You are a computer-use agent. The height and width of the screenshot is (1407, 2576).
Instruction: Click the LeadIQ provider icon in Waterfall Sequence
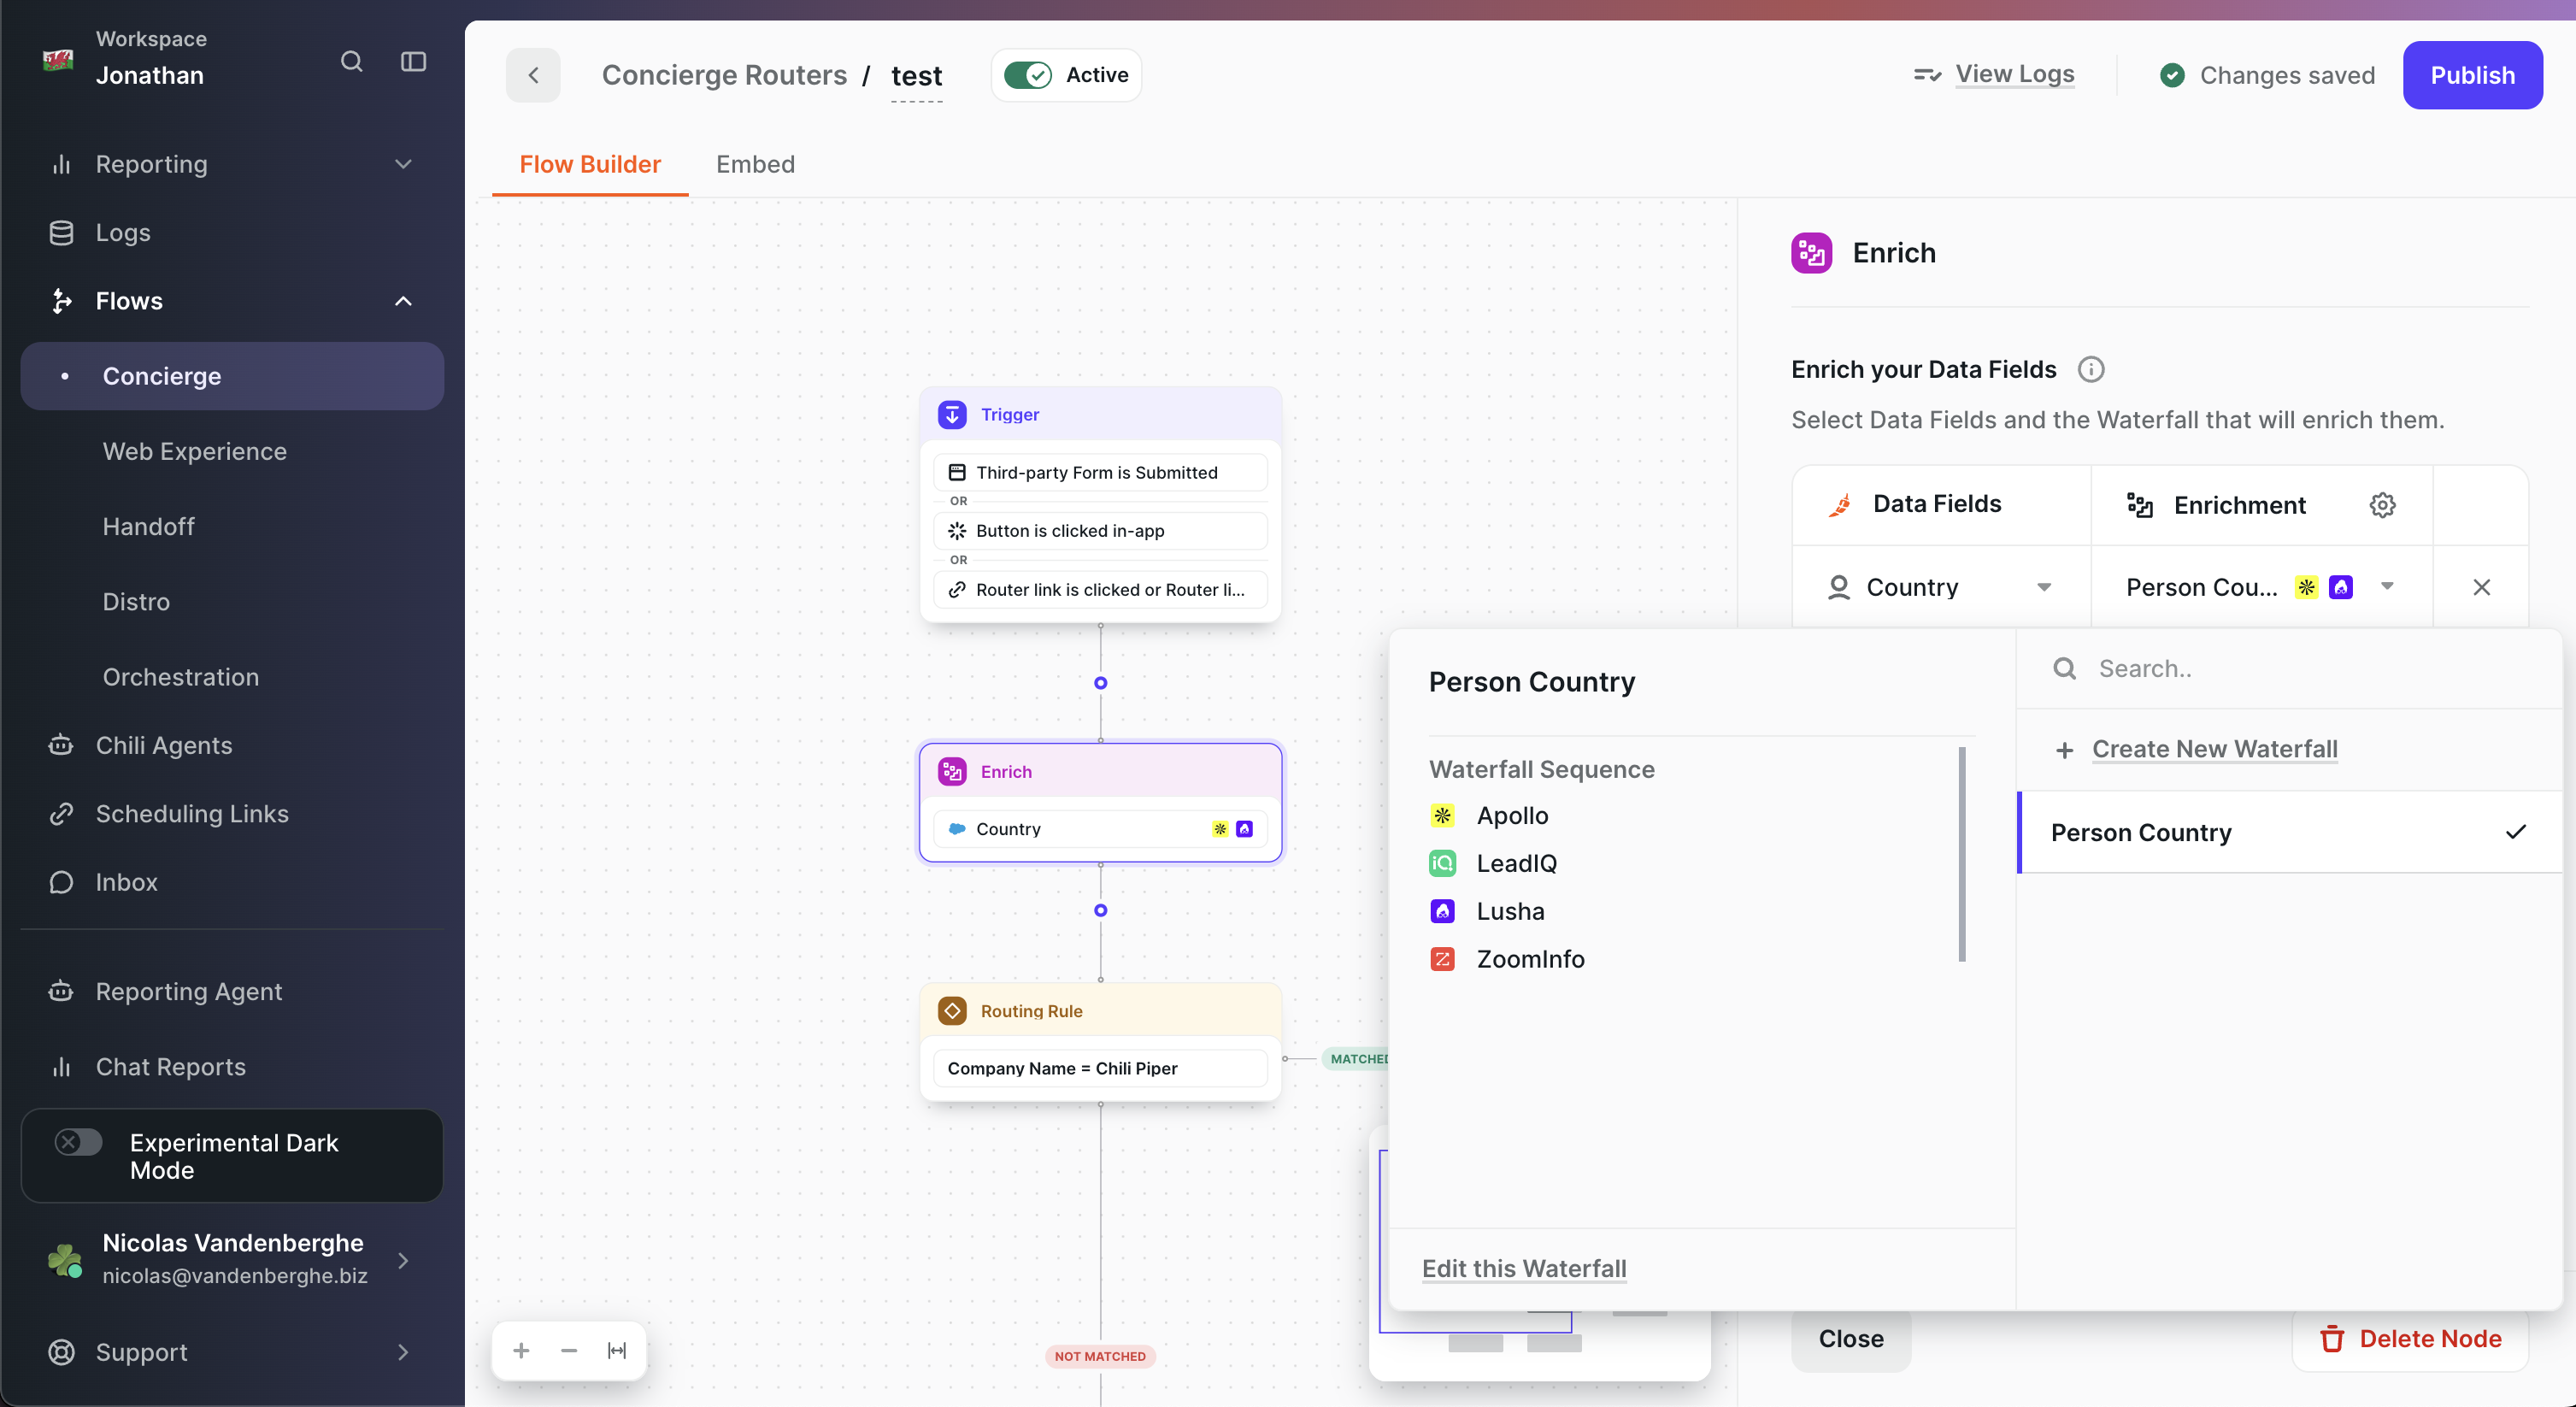(1442, 863)
